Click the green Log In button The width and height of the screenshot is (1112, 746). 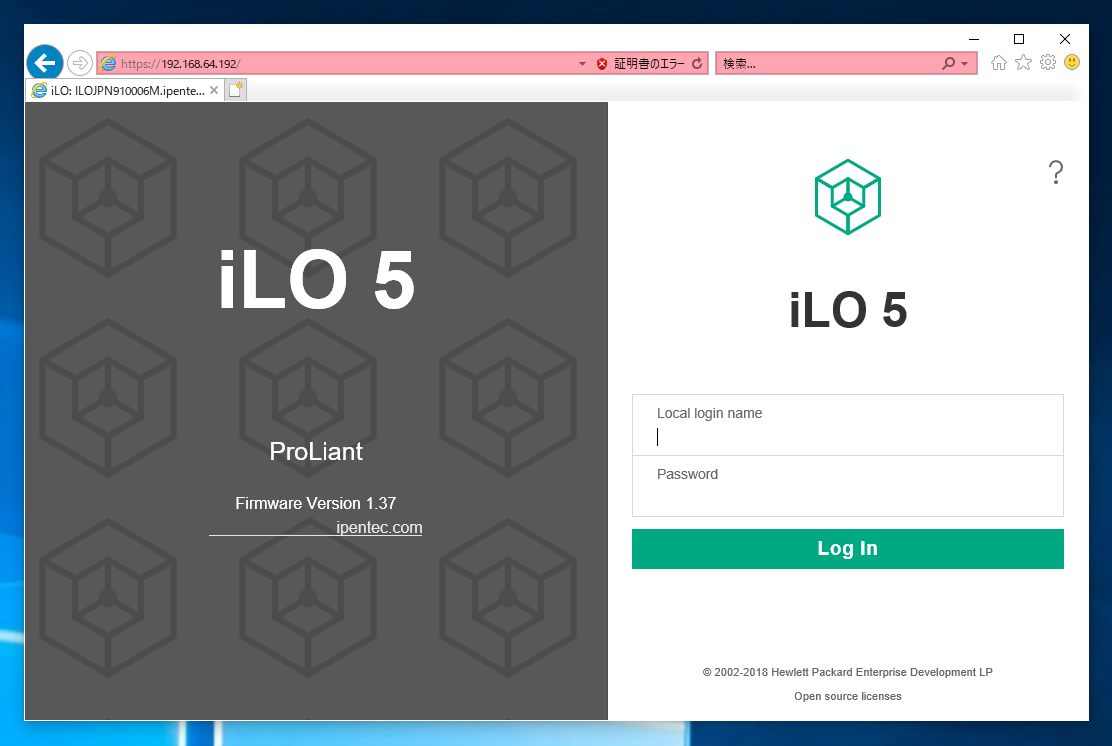[x=847, y=549]
